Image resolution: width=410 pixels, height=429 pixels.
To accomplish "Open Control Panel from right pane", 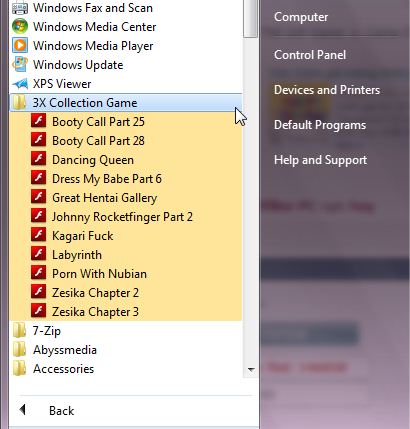I will coord(310,55).
